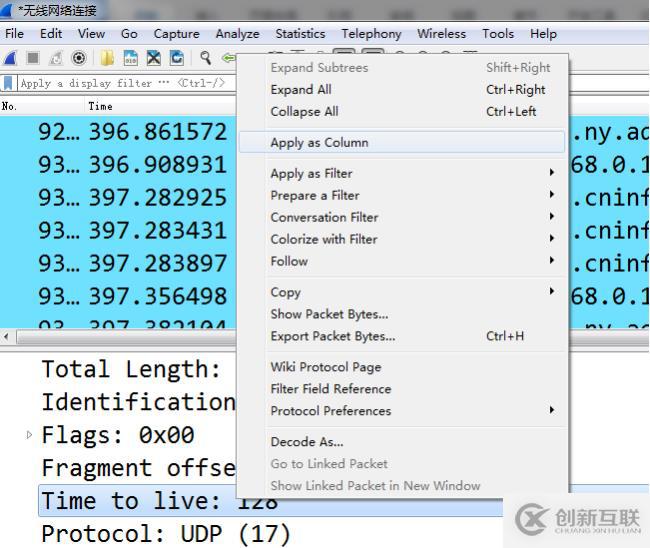
Task: Expand Colorize with Filter submenu
Action: click(x=401, y=239)
